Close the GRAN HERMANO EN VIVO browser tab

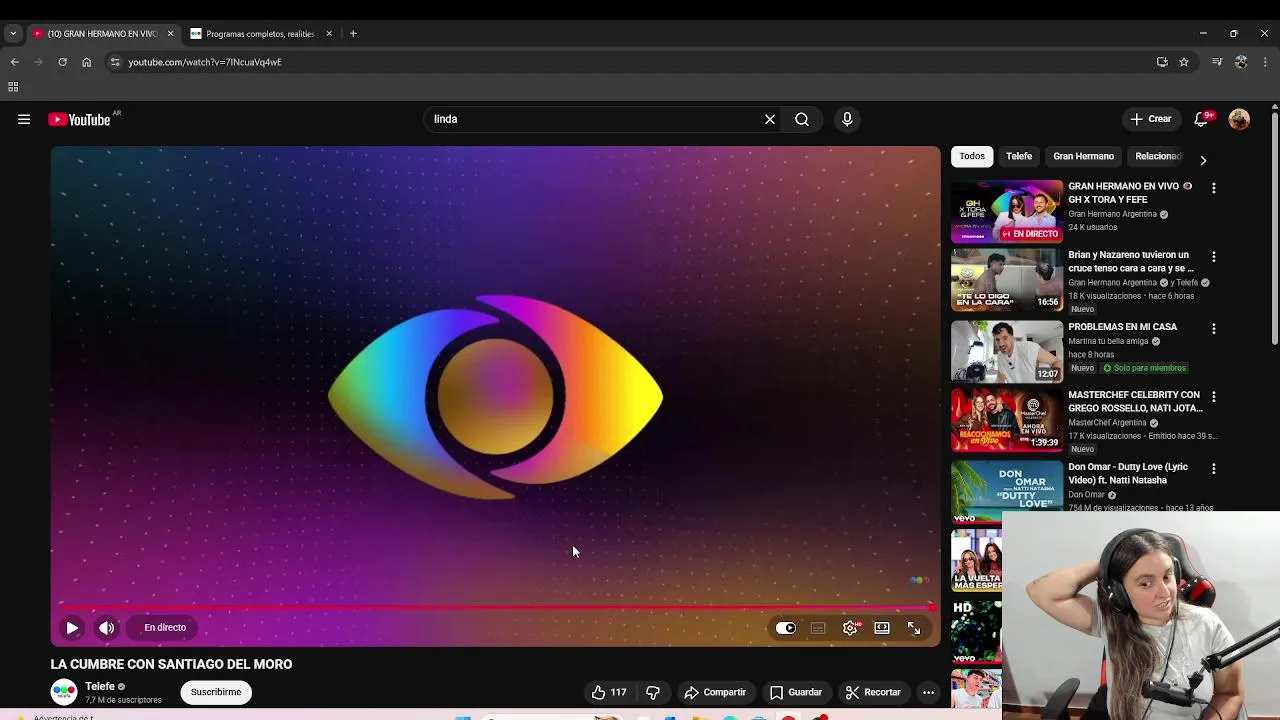[x=170, y=33]
